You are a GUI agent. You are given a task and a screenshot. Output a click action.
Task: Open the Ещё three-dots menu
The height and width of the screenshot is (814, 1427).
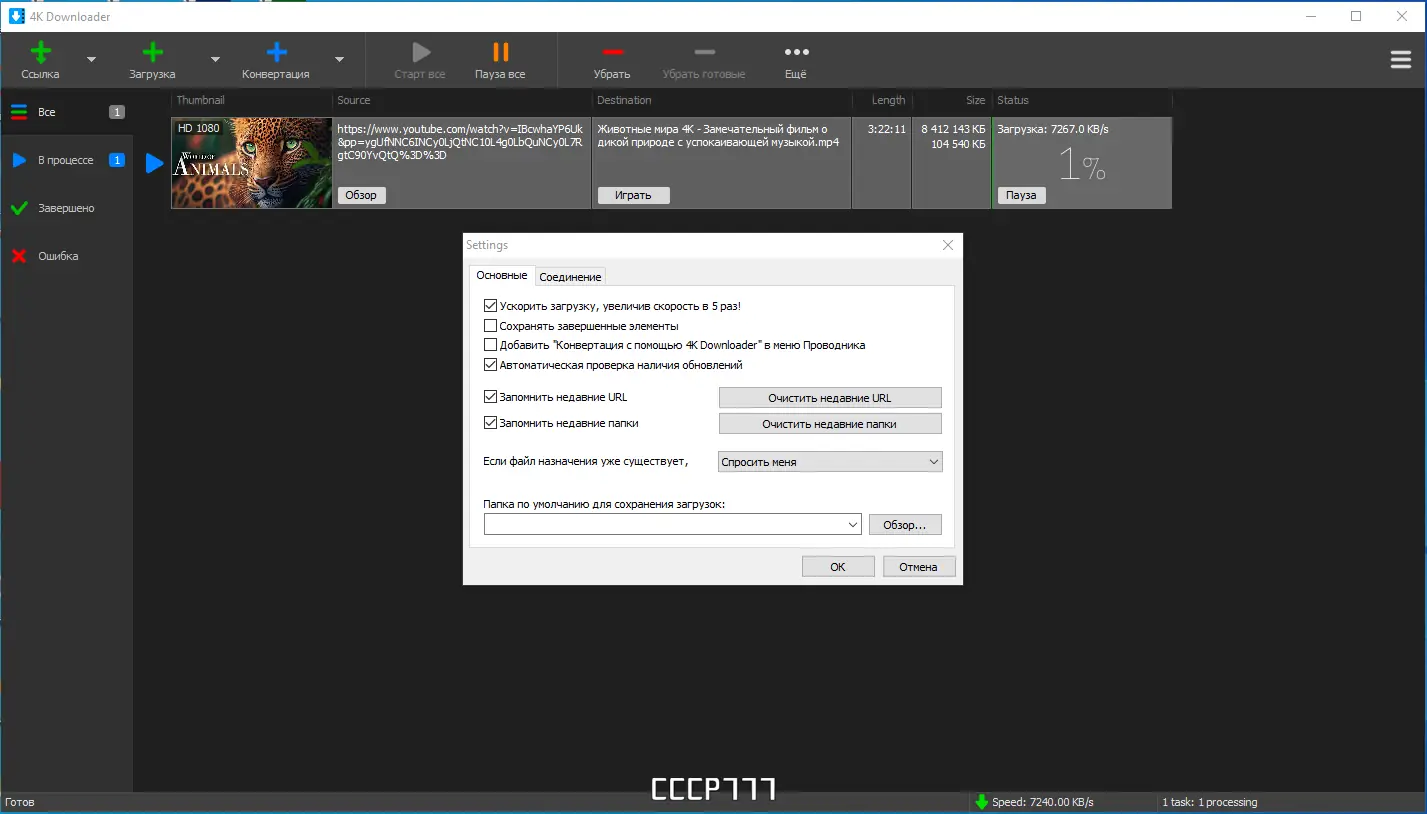click(796, 52)
